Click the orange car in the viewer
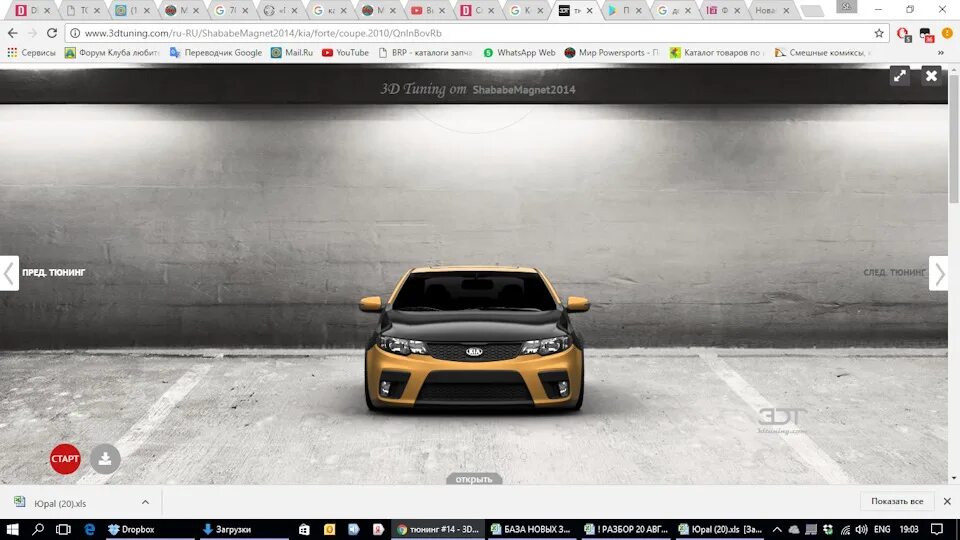The image size is (960, 540). click(x=474, y=339)
